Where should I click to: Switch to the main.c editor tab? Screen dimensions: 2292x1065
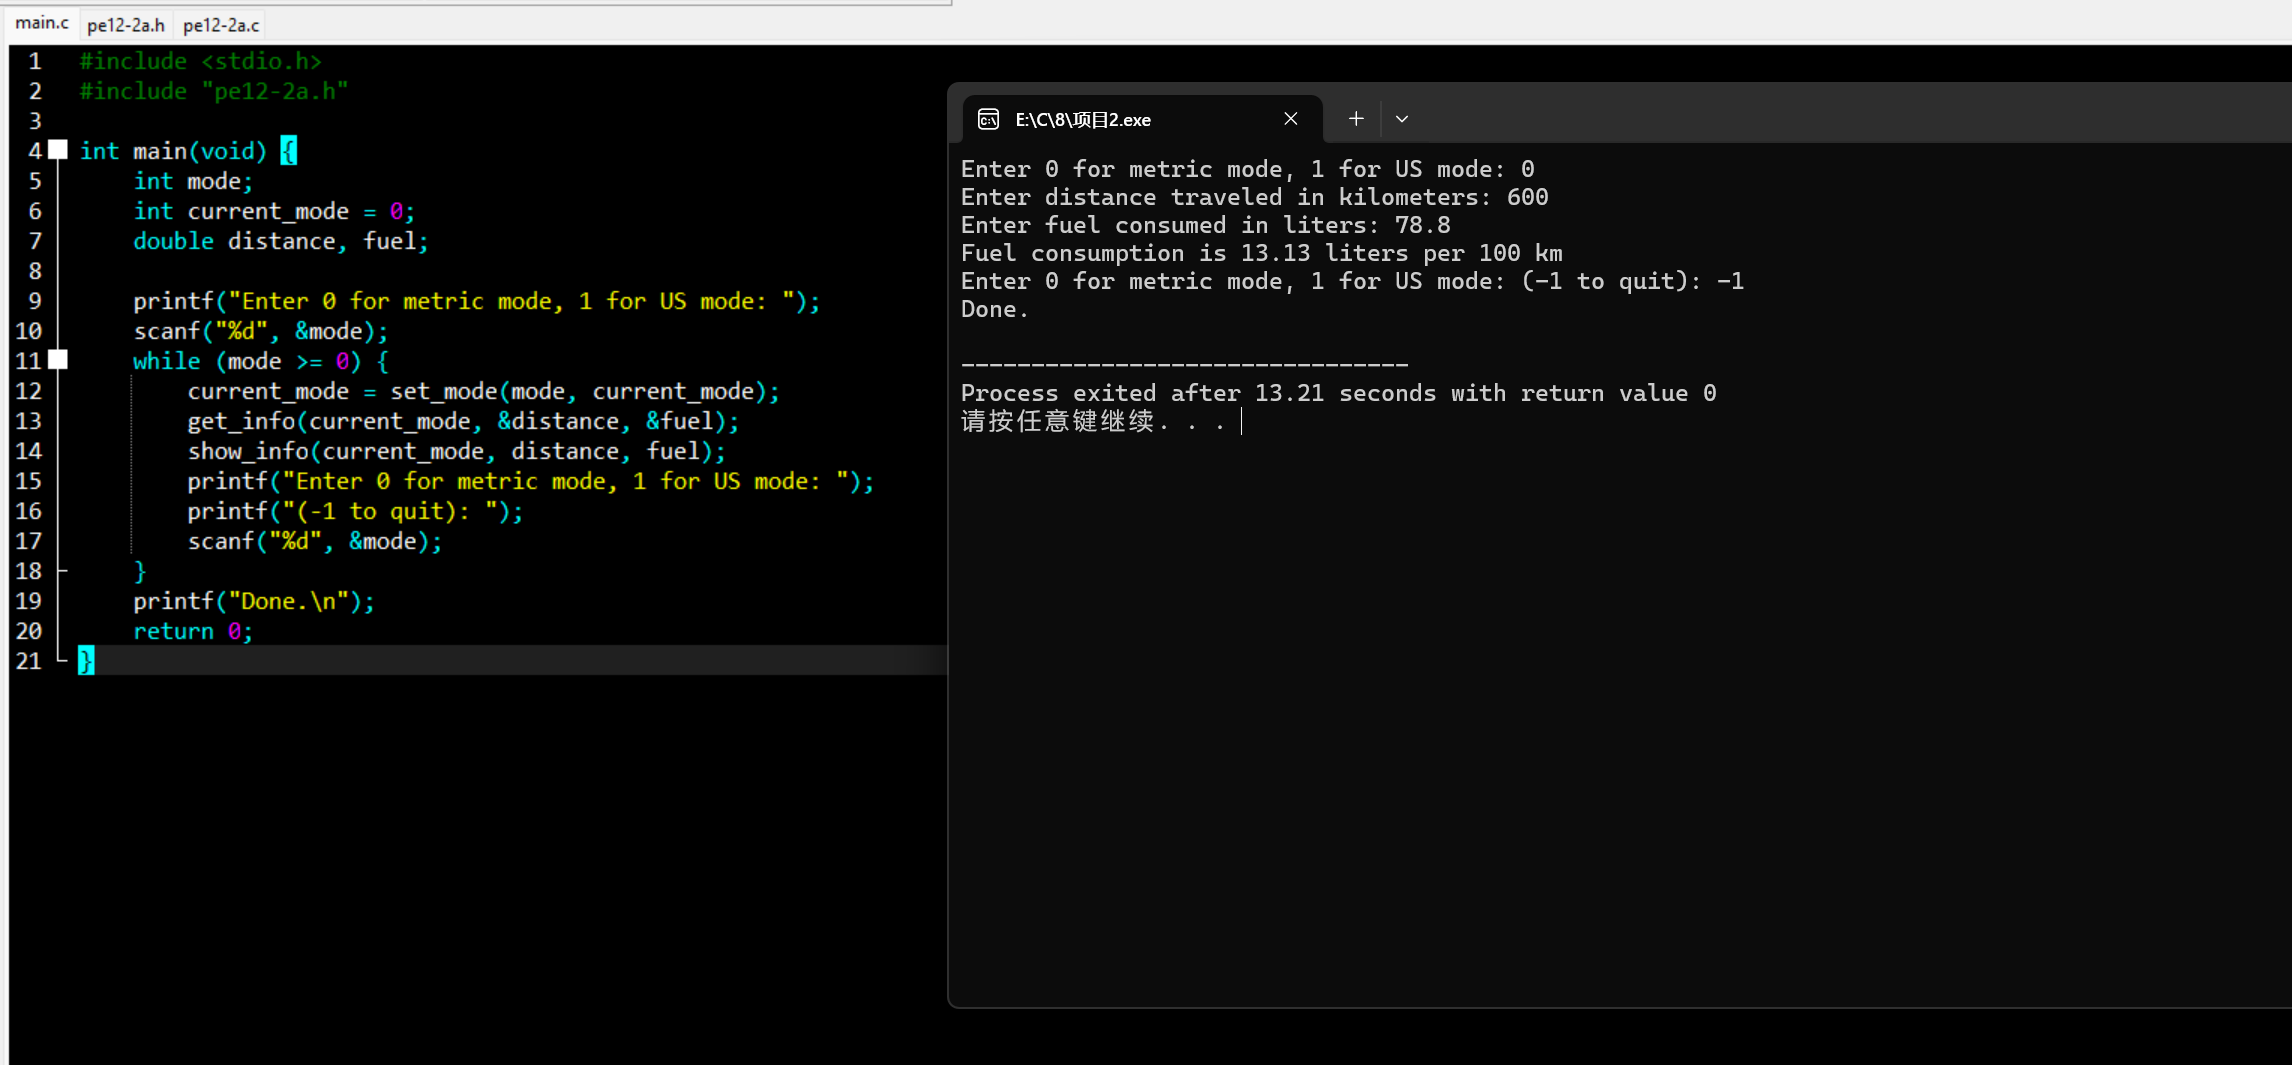pos(42,23)
